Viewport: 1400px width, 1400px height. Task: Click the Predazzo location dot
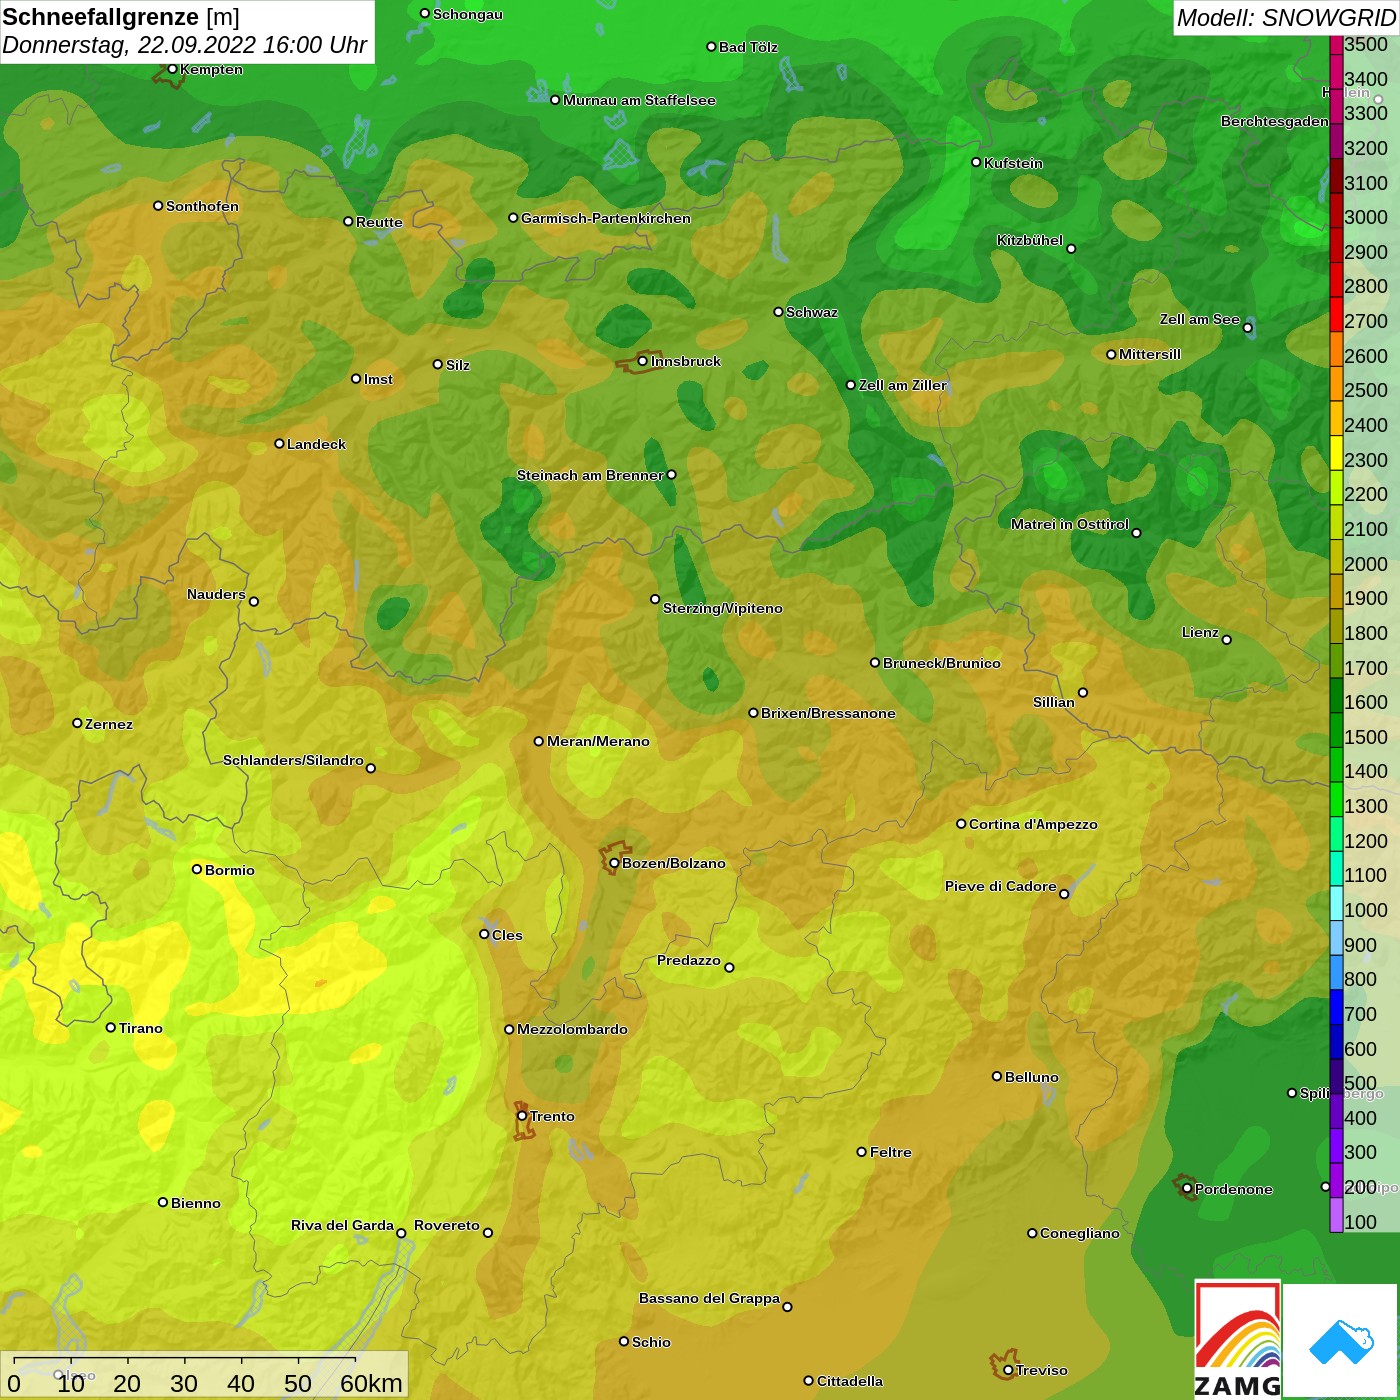pyautogui.click(x=729, y=967)
